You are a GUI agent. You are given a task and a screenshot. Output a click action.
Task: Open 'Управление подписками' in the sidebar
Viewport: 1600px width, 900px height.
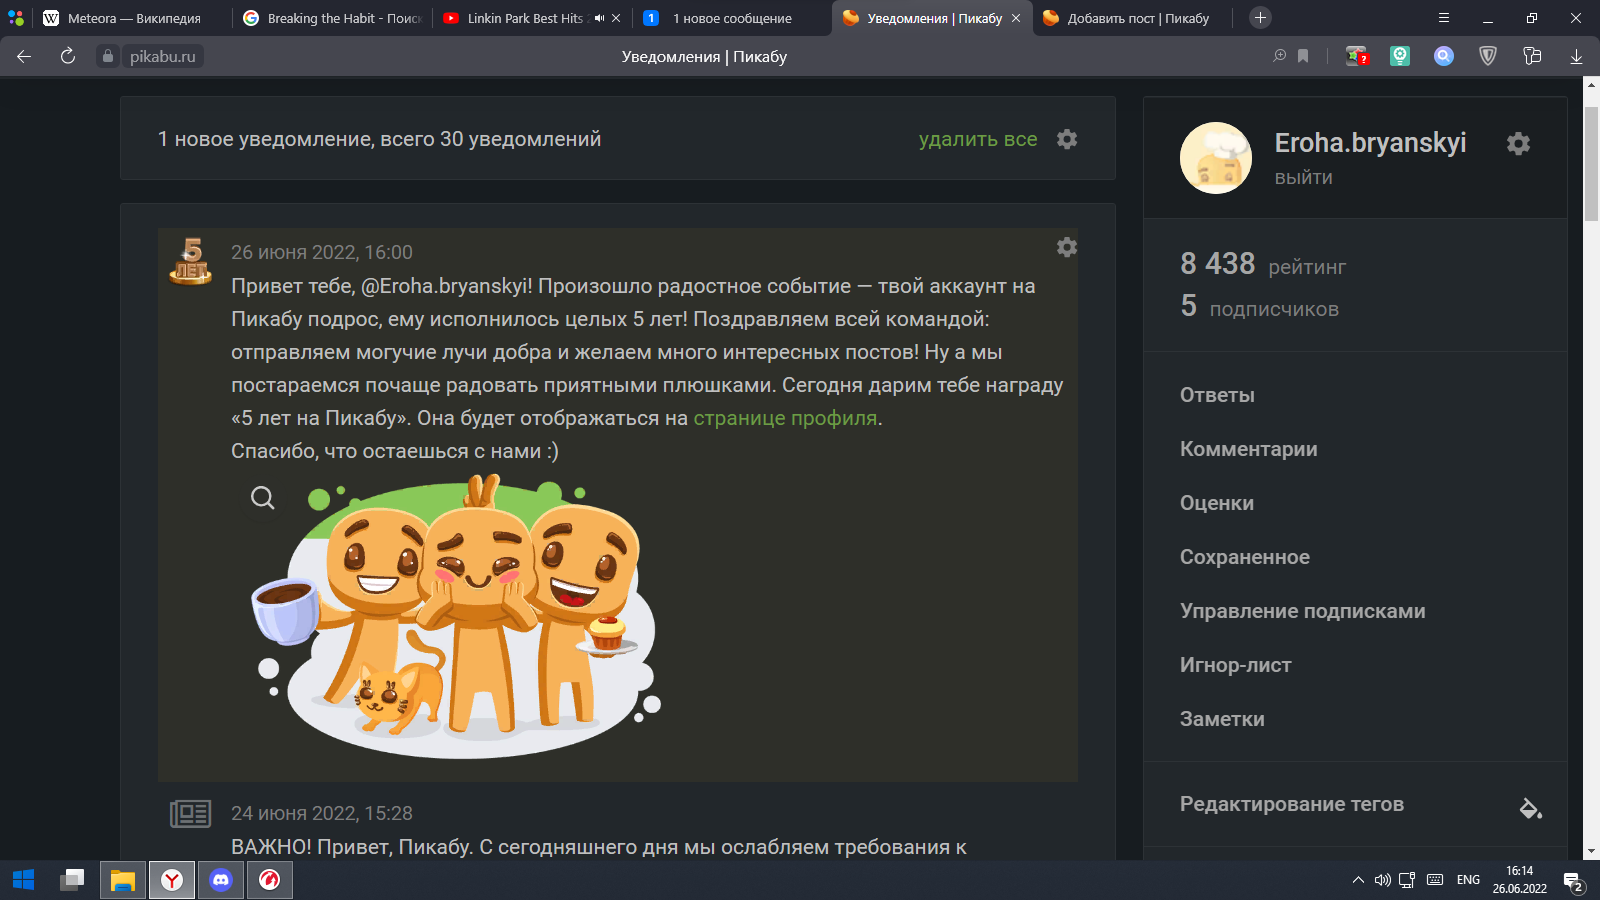1302,611
